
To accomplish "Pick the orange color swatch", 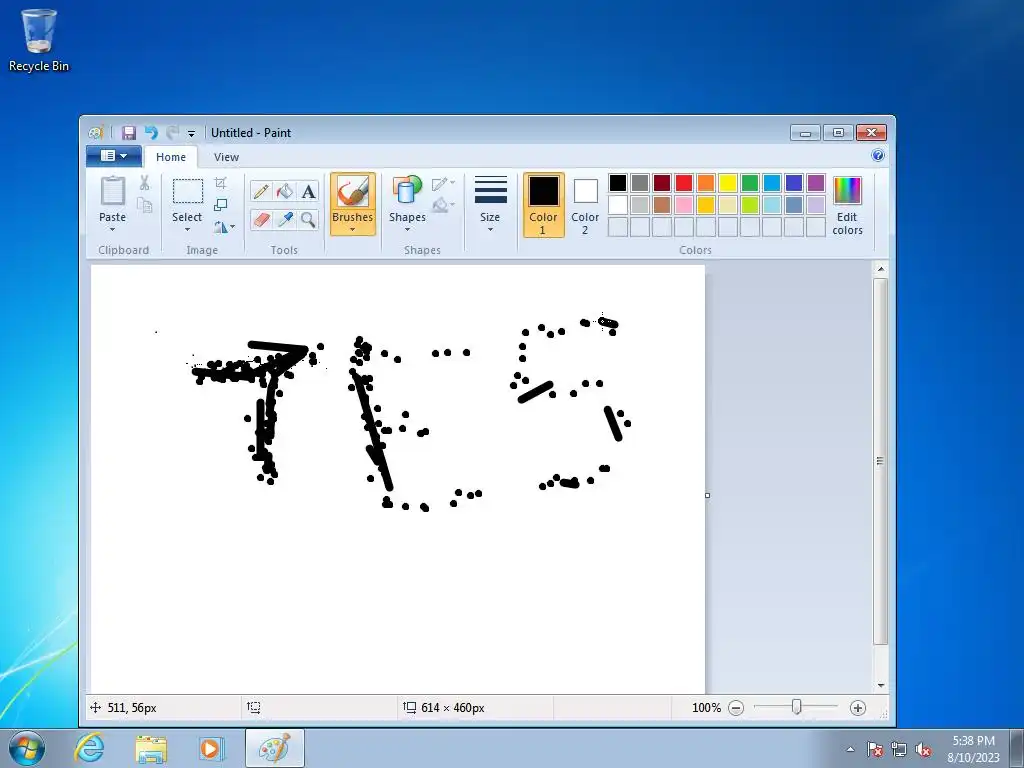I will 706,183.
